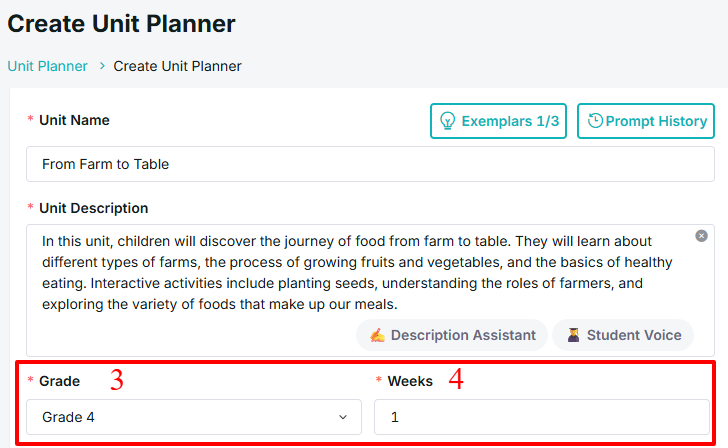This screenshot has height=448, width=728.
Task: Launch the Description Assistant
Action: 452,335
